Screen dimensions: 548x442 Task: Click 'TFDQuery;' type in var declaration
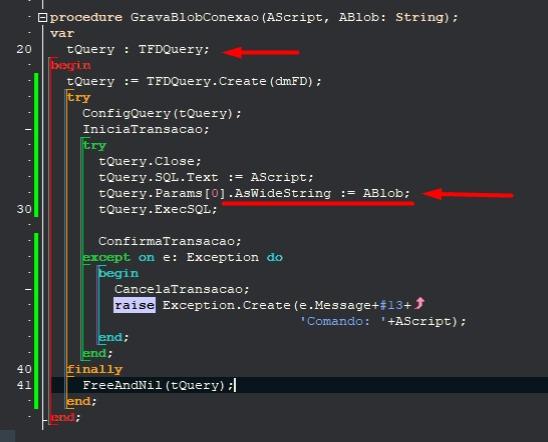[174, 49]
